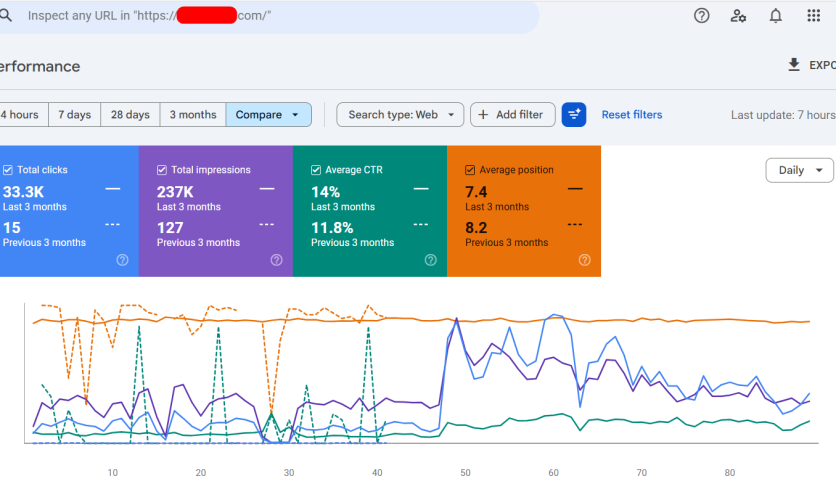
Task: Click the 33.3K total clicks value
Action: click(23, 192)
